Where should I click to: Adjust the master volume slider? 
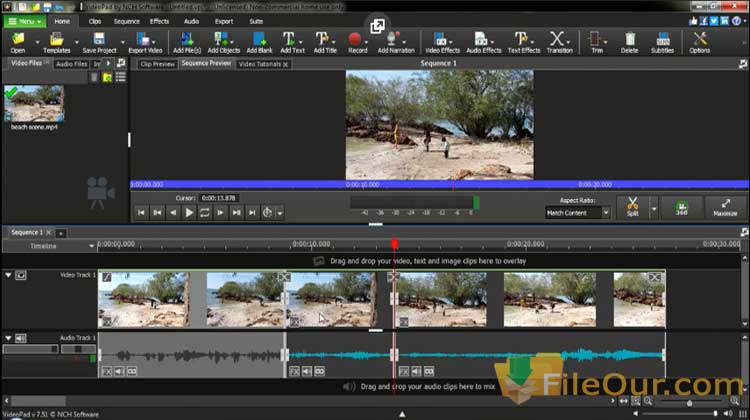pos(716,413)
